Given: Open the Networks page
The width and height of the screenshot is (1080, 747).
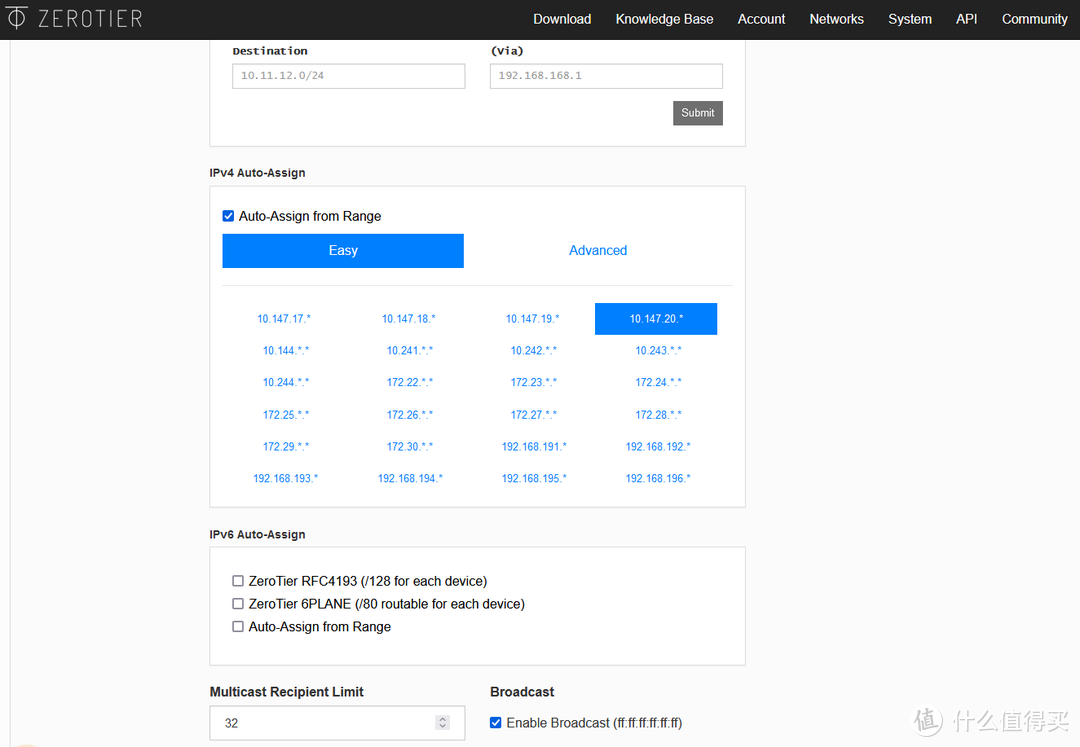Looking at the screenshot, I should point(836,19).
